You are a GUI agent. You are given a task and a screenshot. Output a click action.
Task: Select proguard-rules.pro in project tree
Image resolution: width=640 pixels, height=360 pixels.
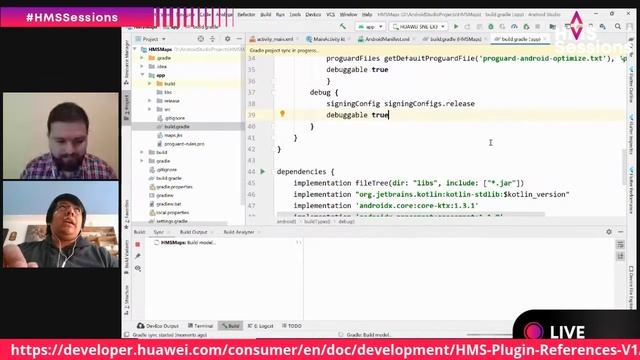click(181, 144)
